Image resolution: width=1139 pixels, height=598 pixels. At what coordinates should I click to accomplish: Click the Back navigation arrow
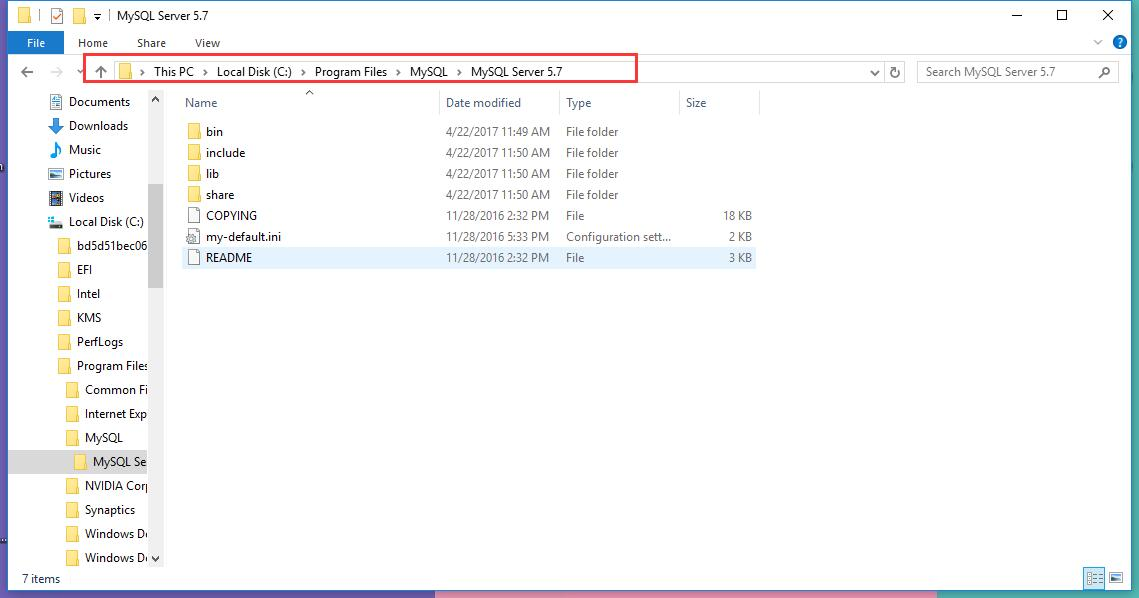pos(28,72)
